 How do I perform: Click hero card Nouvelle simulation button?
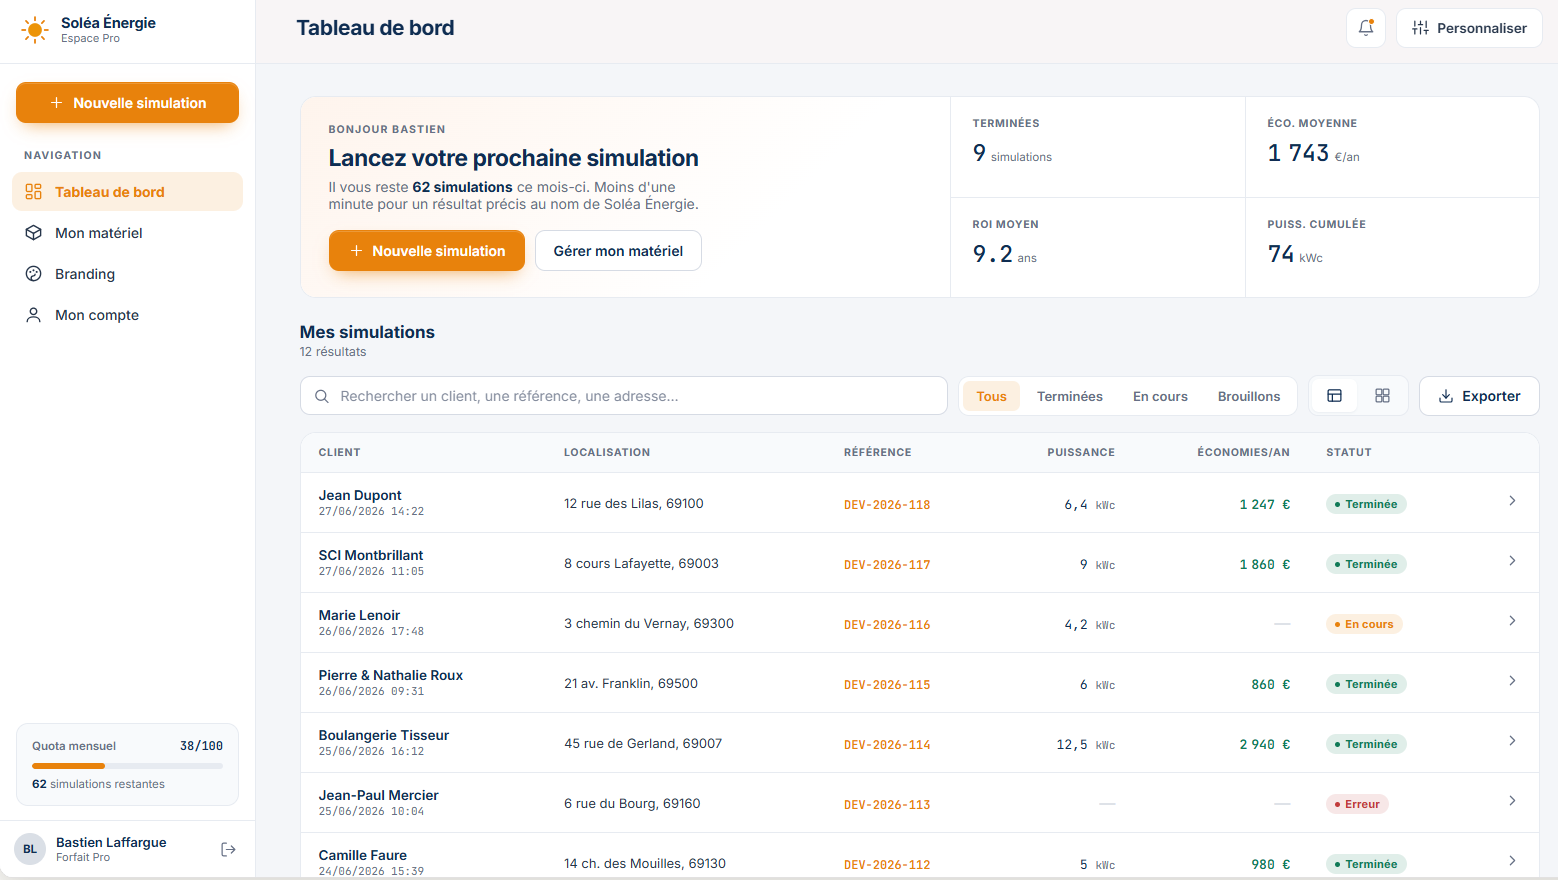click(427, 251)
